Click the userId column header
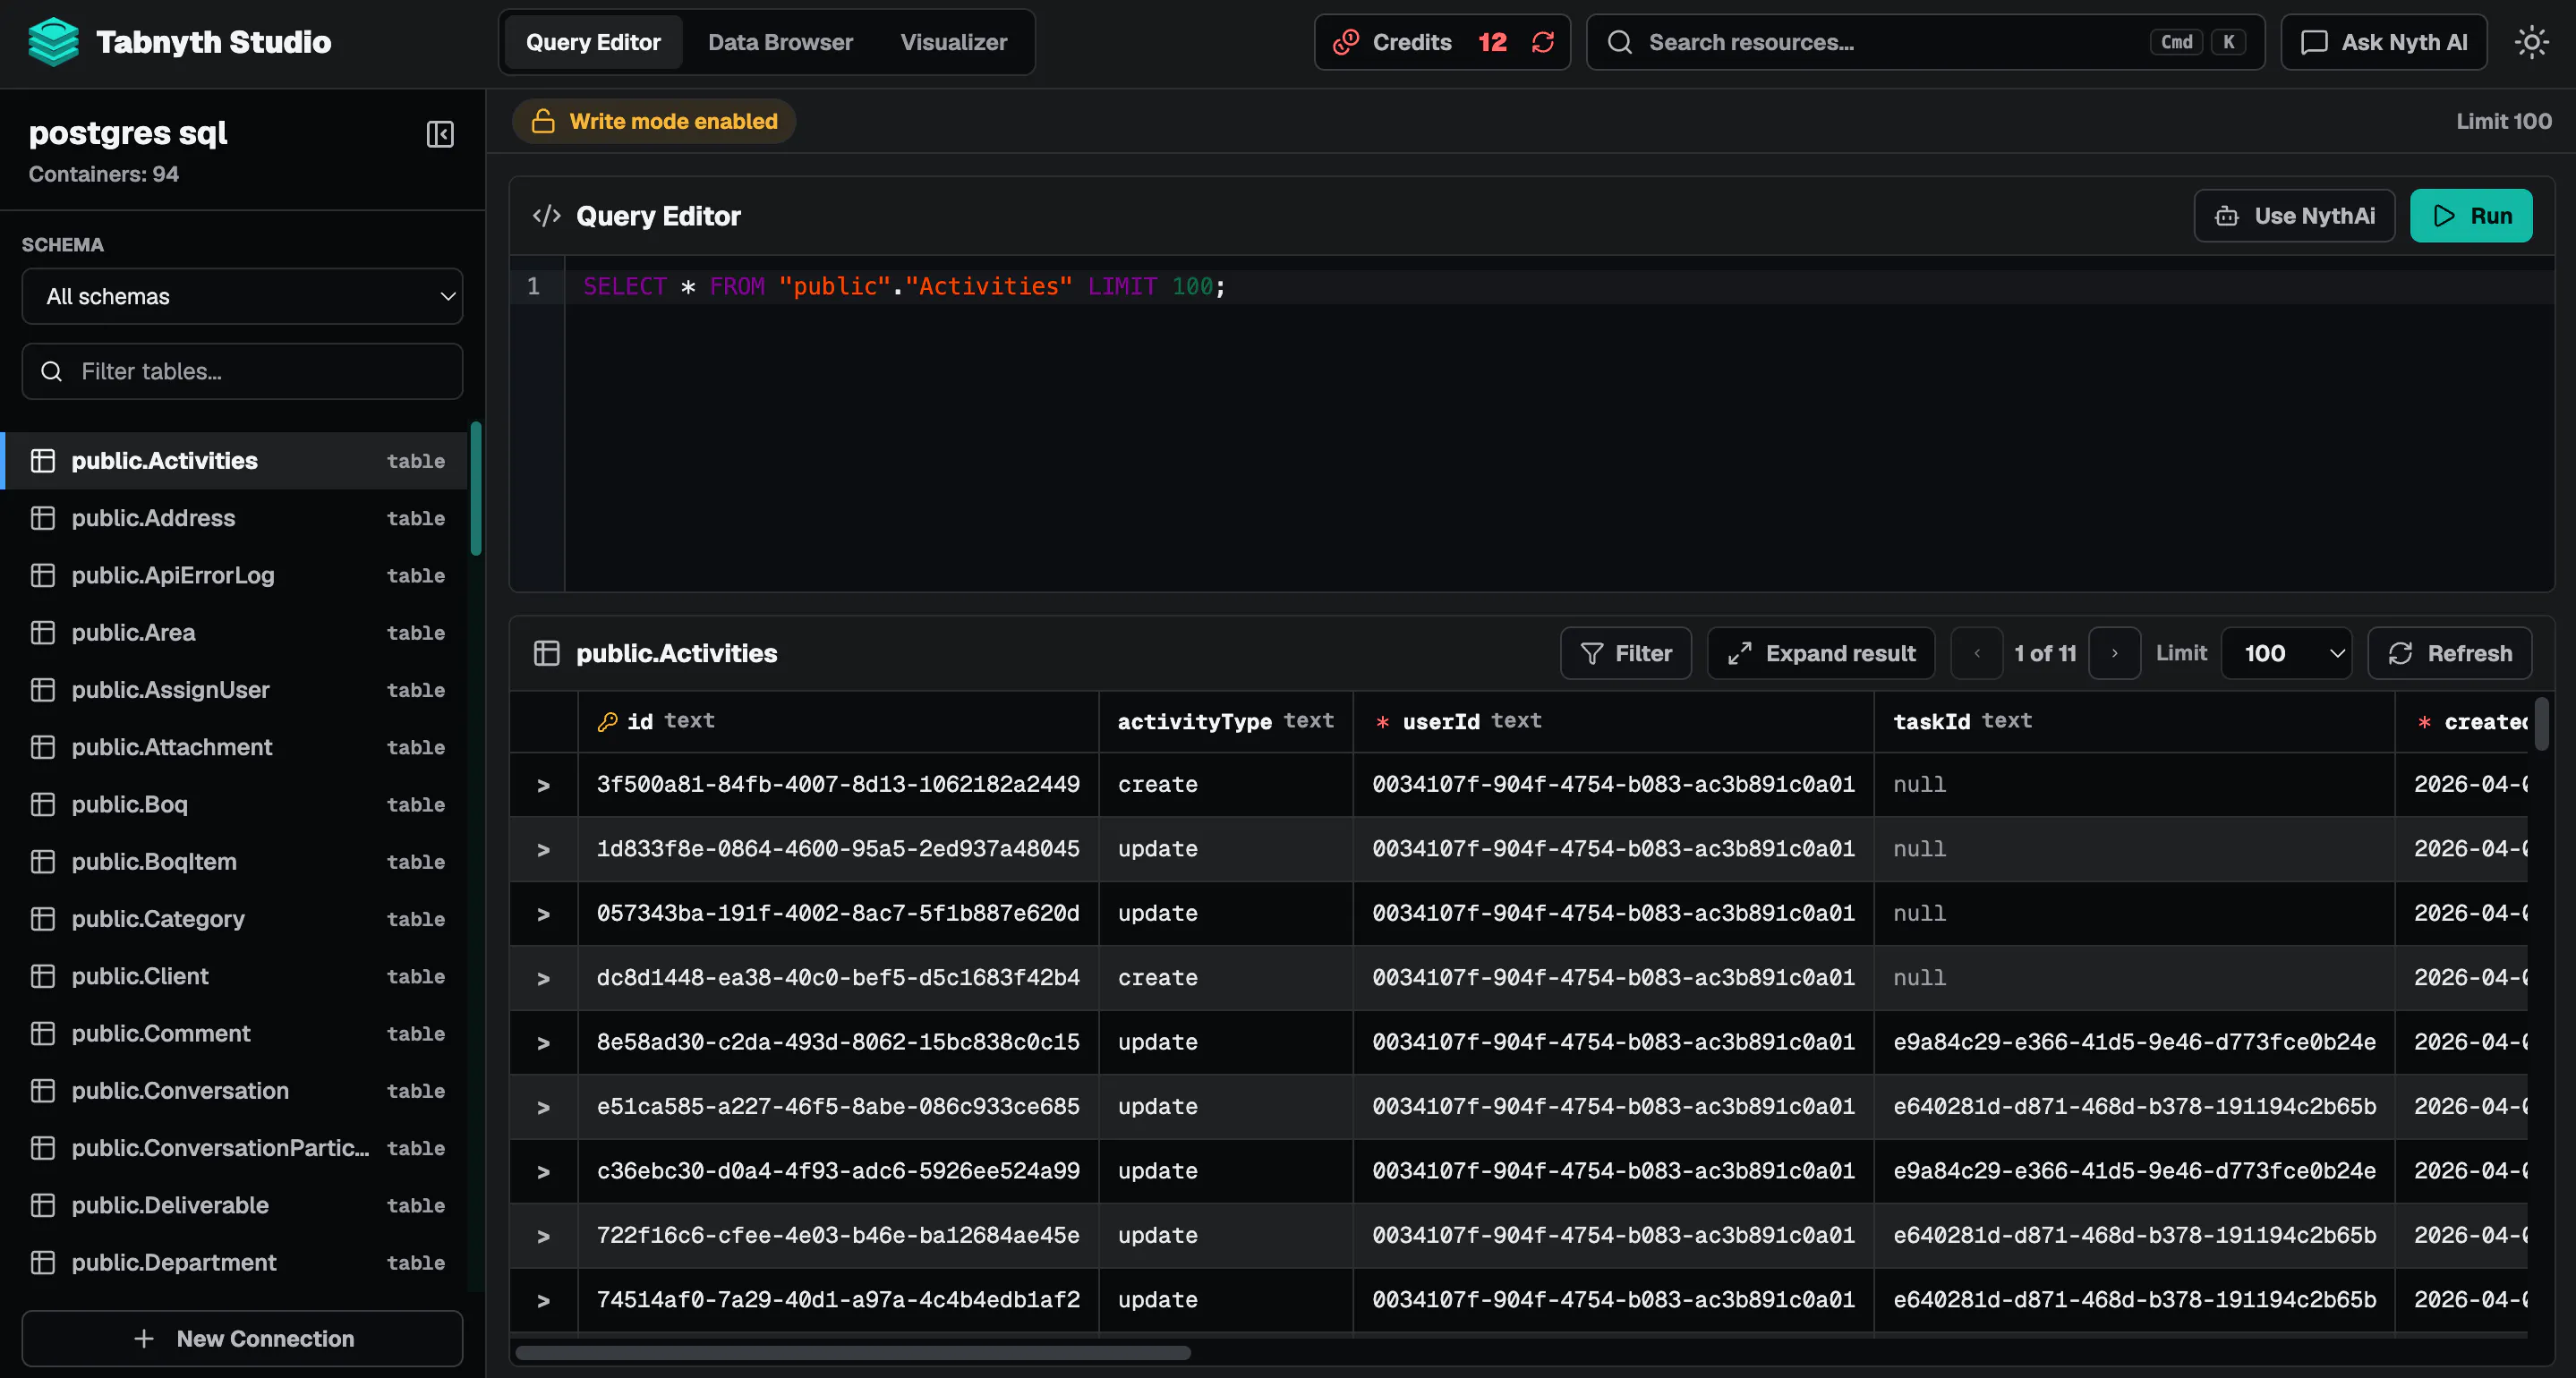Viewport: 2576px width, 1378px height. 1613,721
